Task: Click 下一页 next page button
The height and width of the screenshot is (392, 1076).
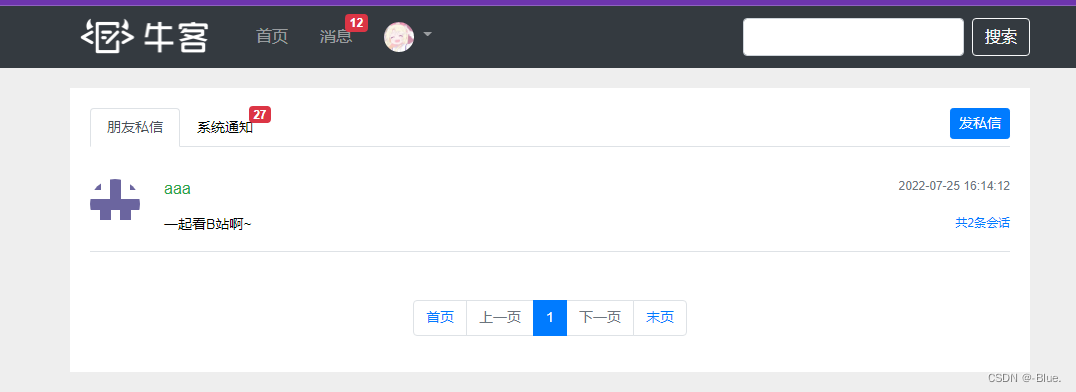Action: coord(600,318)
